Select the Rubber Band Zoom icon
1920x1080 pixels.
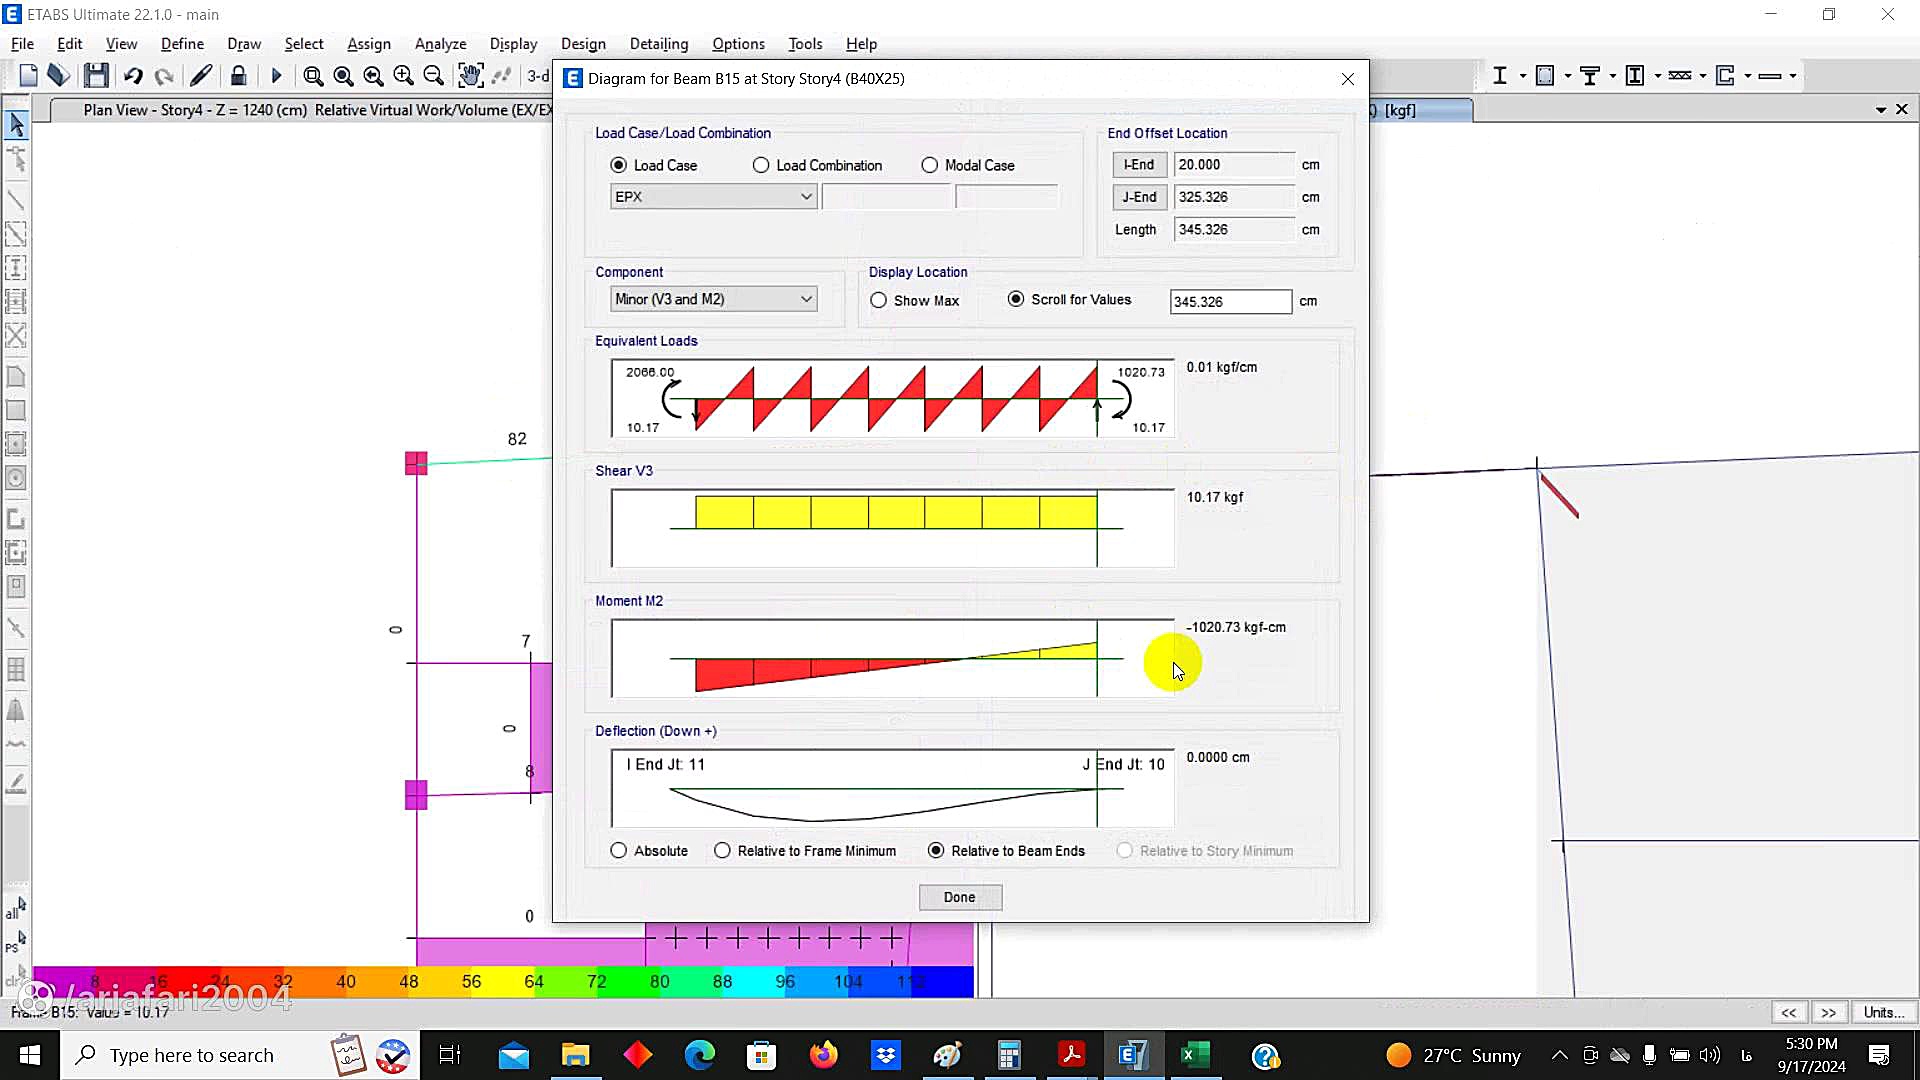coord(313,76)
